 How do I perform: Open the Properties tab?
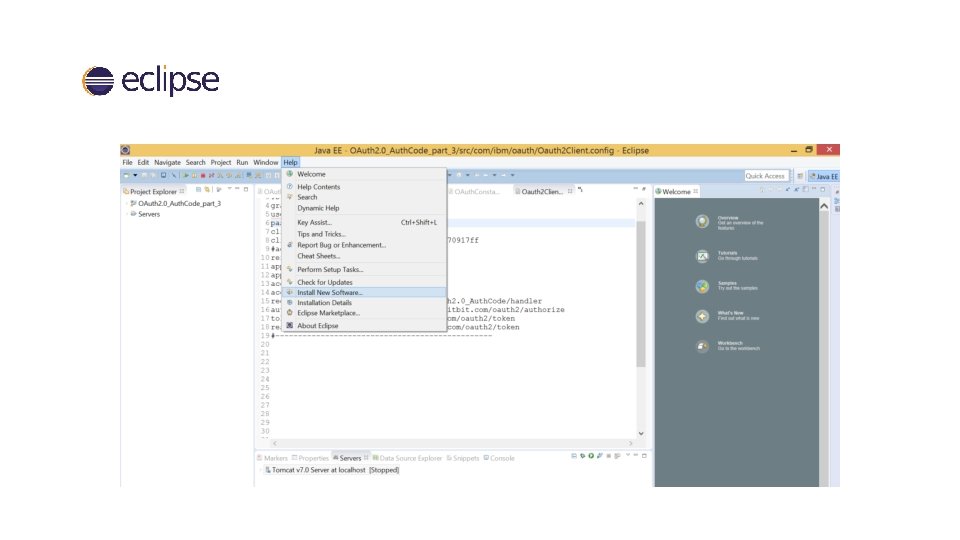(x=310, y=458)
